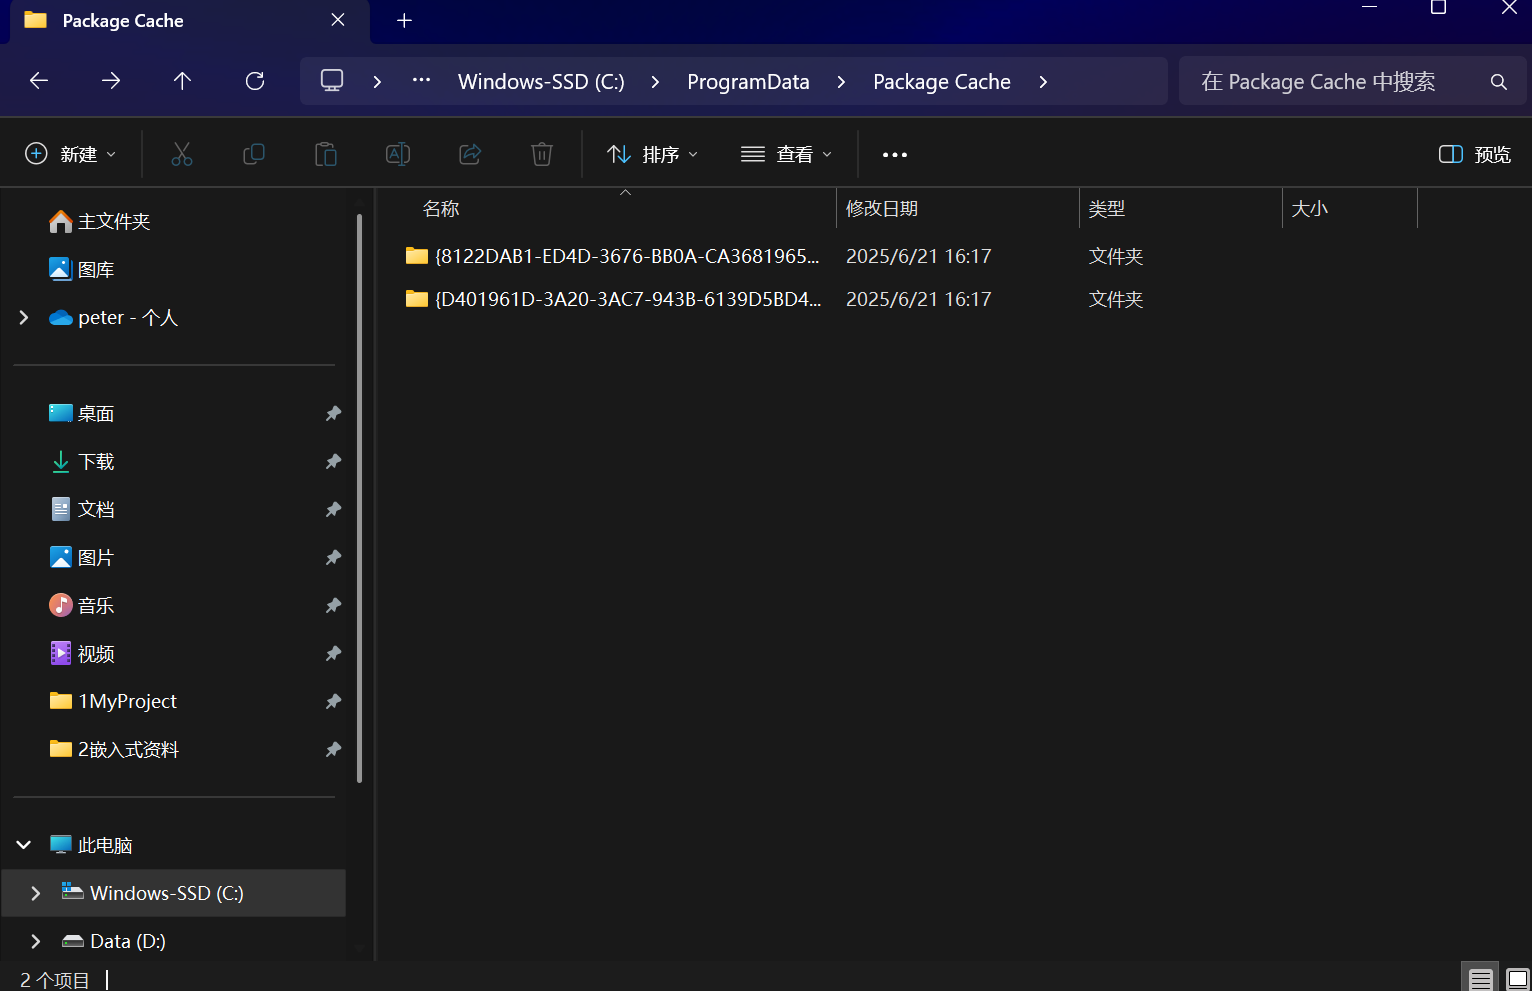This screenshot has width=1532, height=991.
Task: Open the 查看 view dropdown
Action: tap(787, 154)
